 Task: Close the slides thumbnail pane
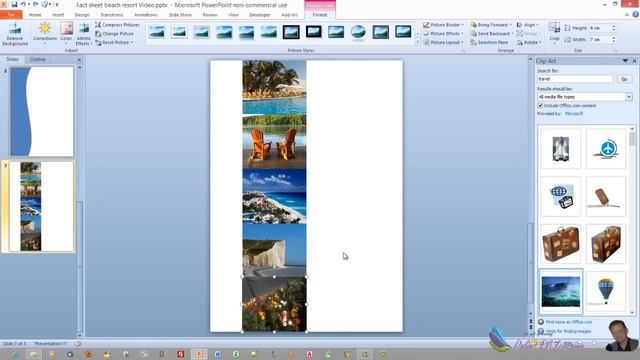[79, 60]
